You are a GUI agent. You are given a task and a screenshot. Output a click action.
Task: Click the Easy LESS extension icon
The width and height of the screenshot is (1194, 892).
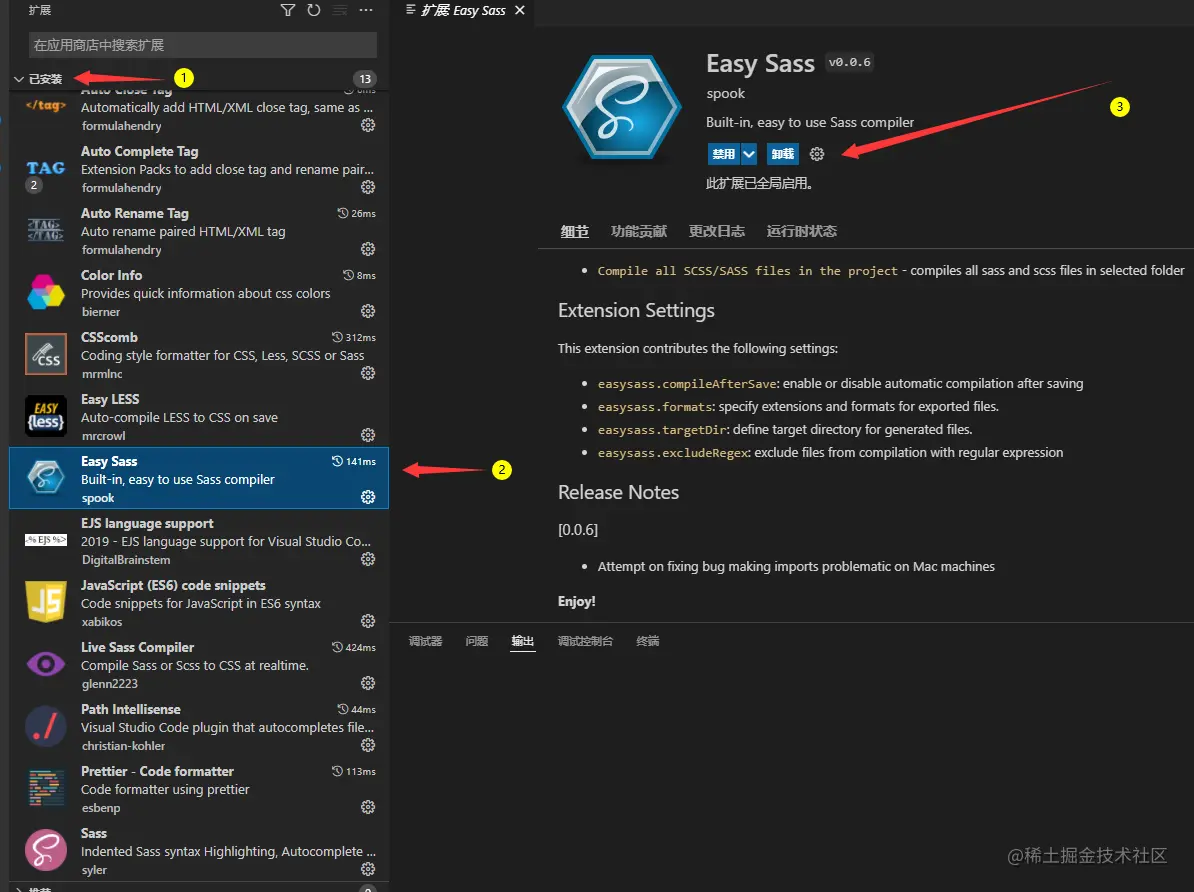[46, 416]
